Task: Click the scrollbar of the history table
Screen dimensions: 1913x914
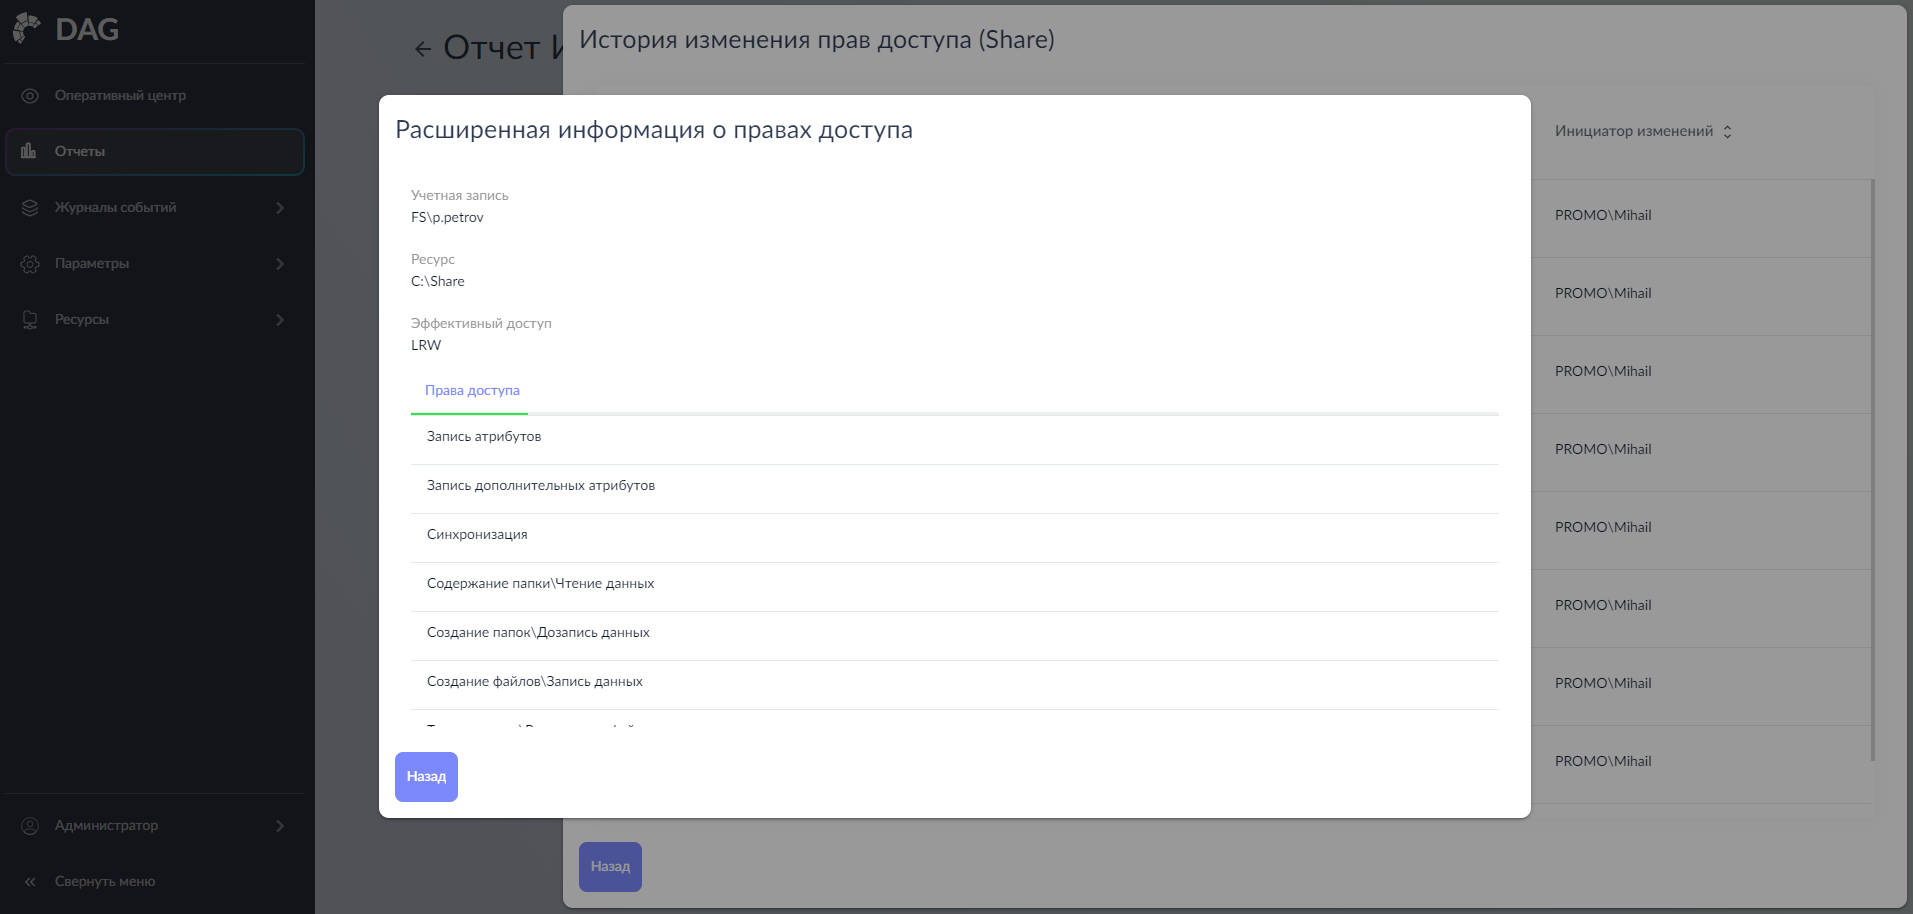Action: click(1873, 470)
